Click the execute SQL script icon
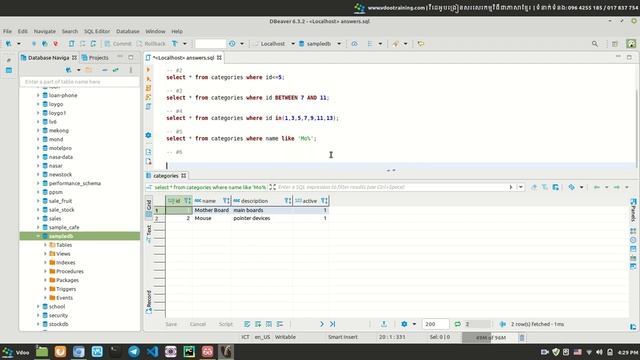640x360 pixels. click(149, 88)
